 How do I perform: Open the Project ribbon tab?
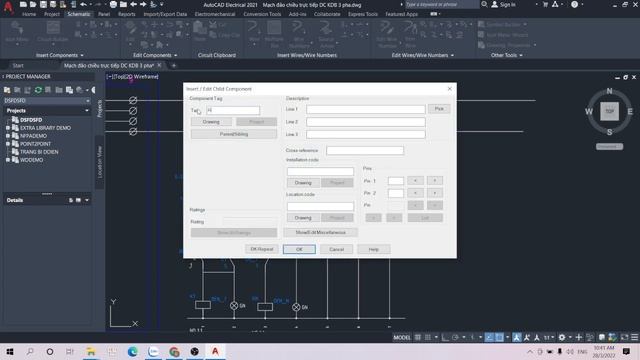tap(52, 14)
